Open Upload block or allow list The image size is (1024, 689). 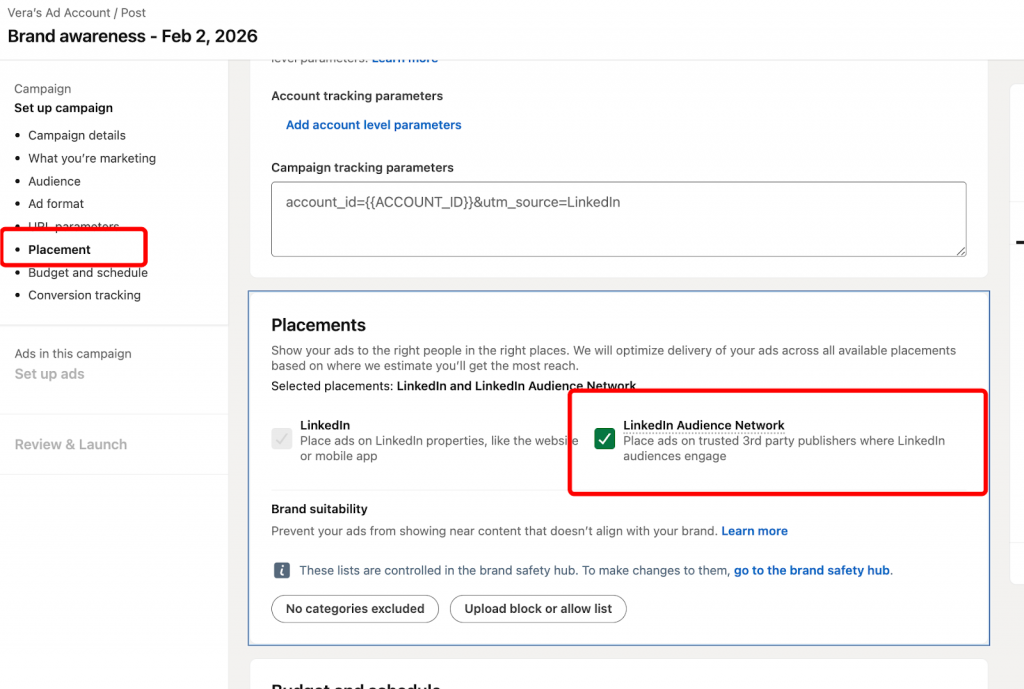click(x=538, y=609)
